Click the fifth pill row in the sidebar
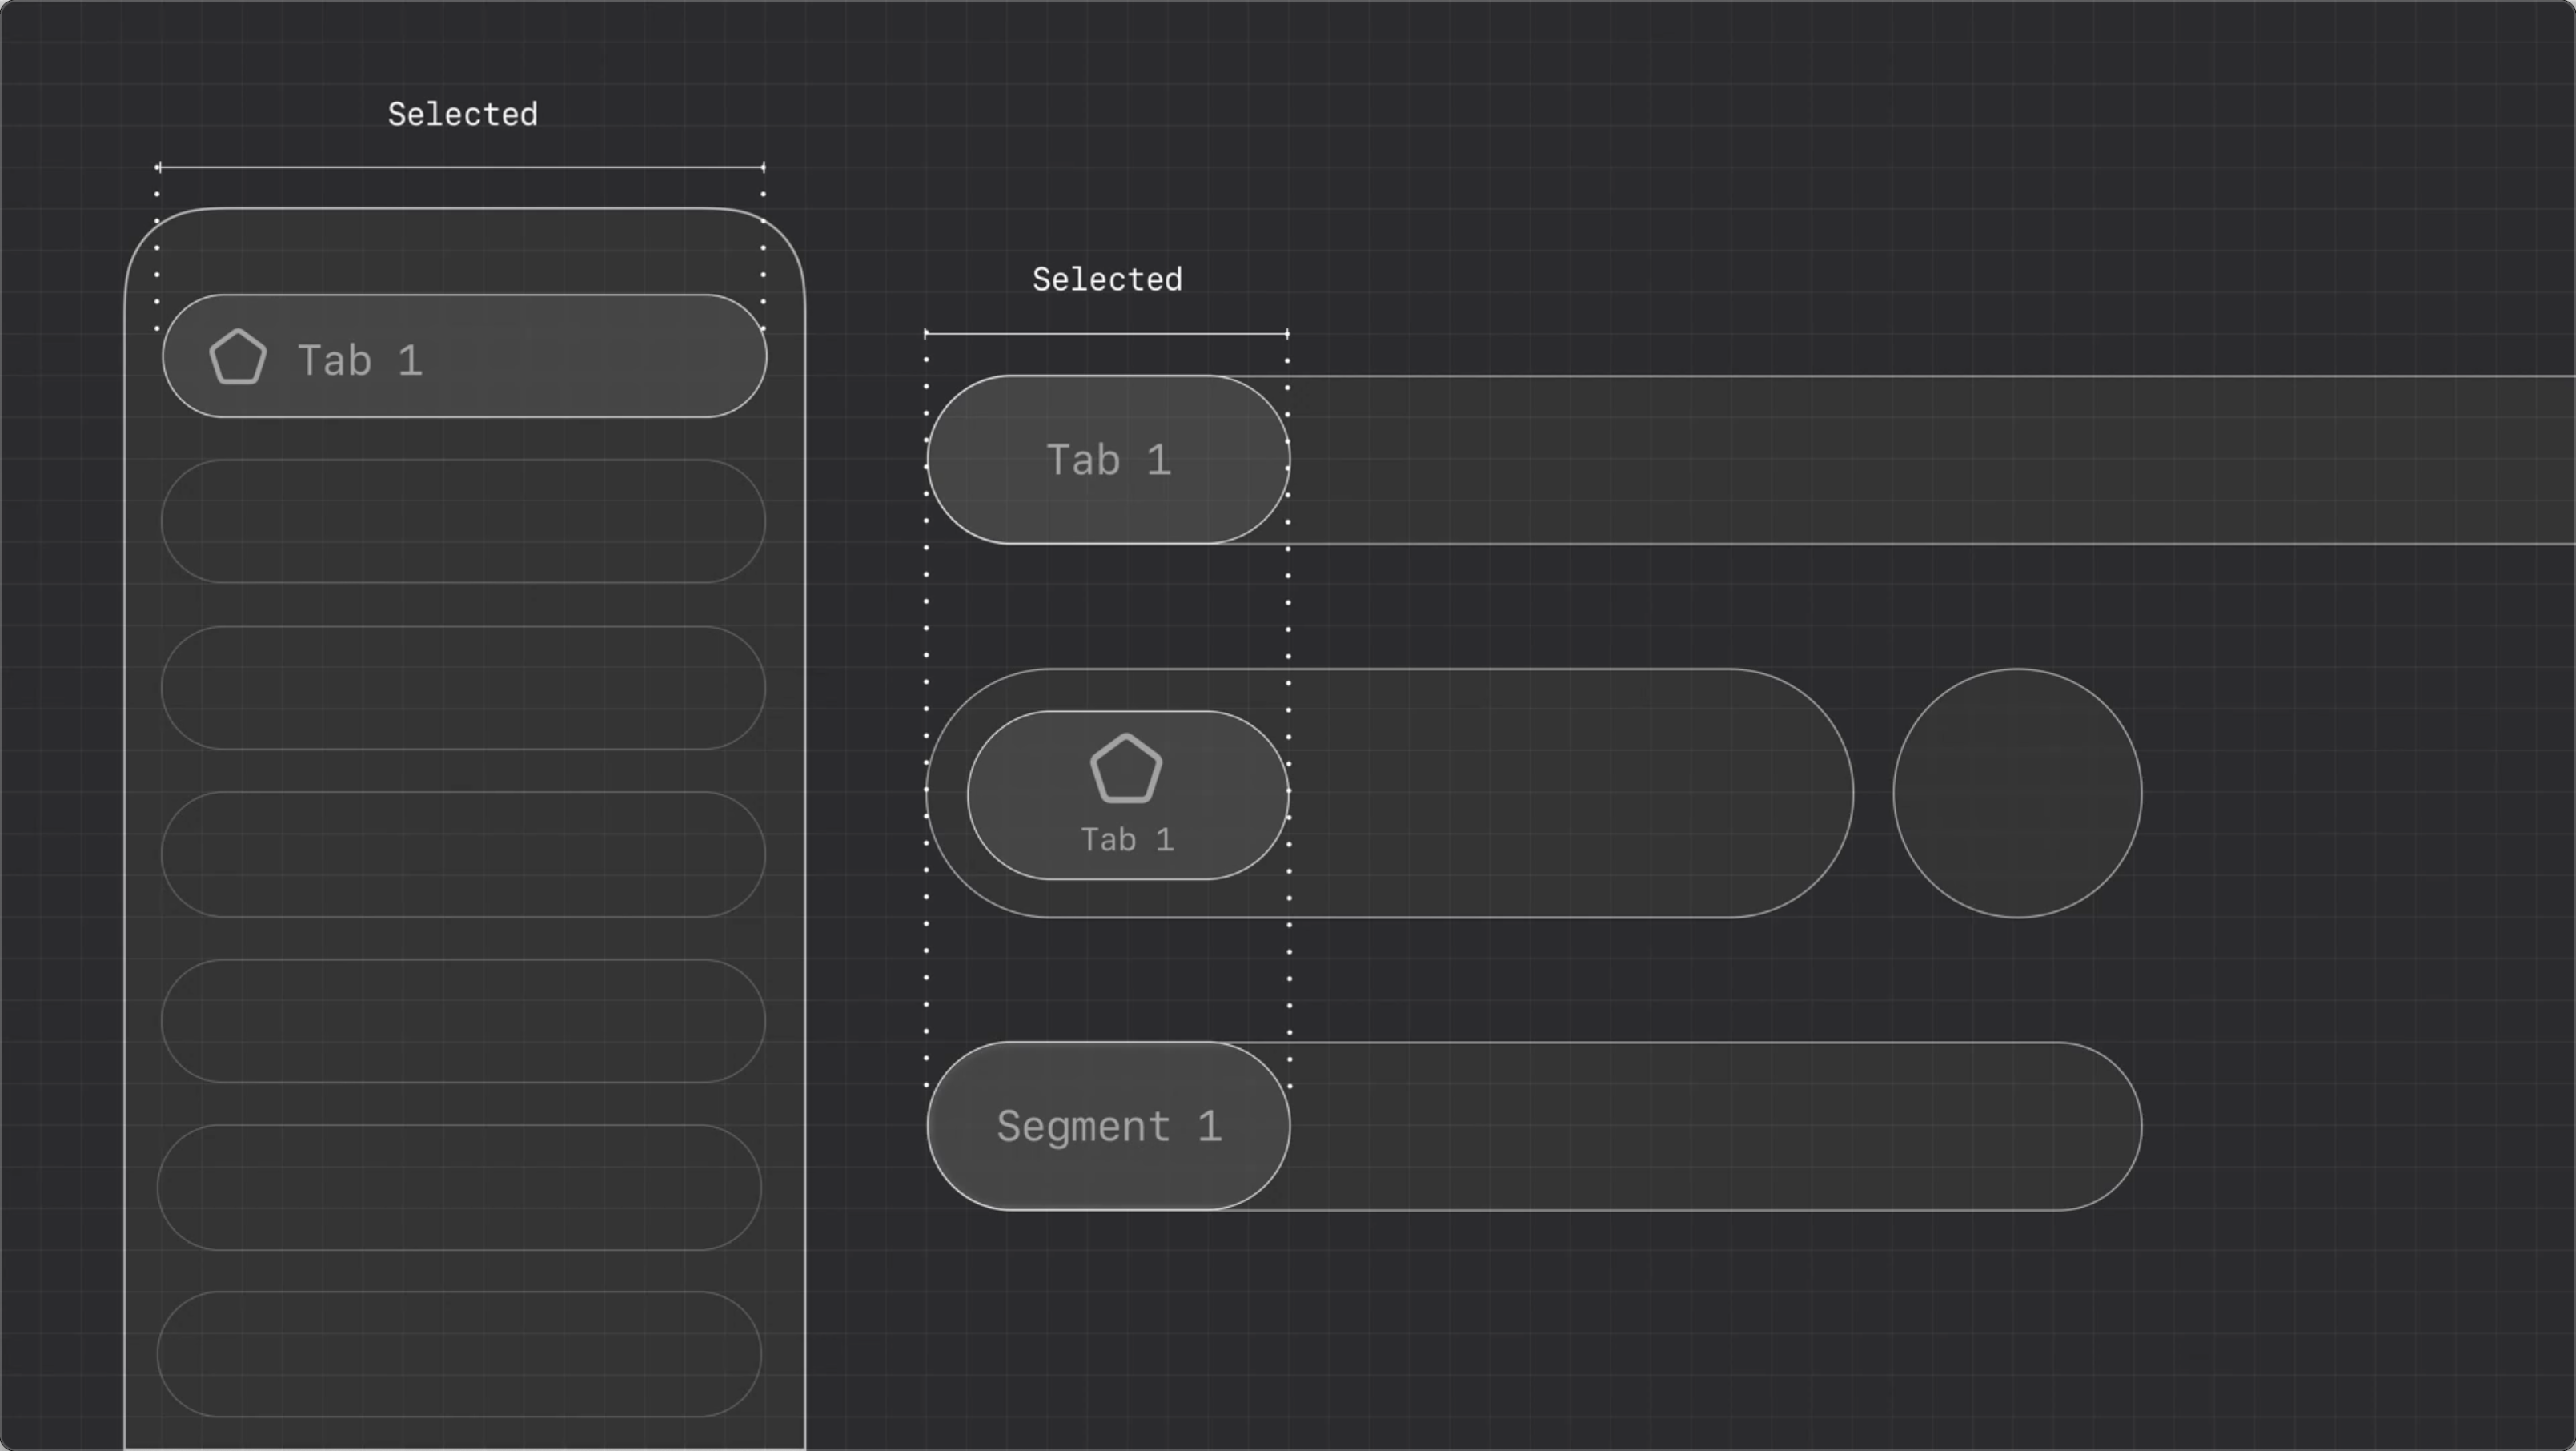2576x1451 pixels. [x=463, y=1021]
